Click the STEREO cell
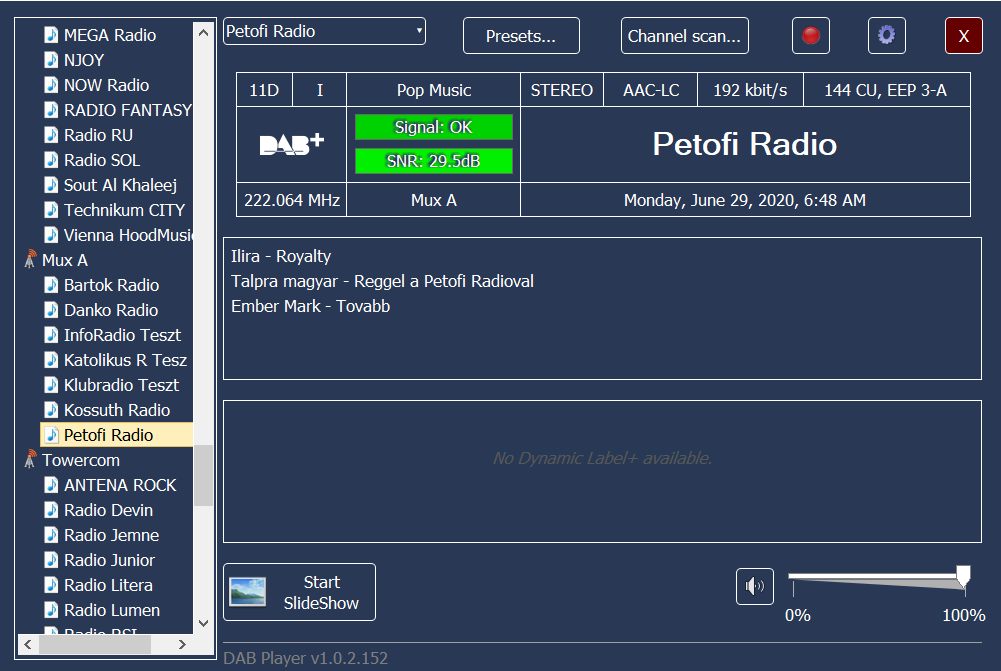This screenshot has width=1001, height=671. point(562,90)
